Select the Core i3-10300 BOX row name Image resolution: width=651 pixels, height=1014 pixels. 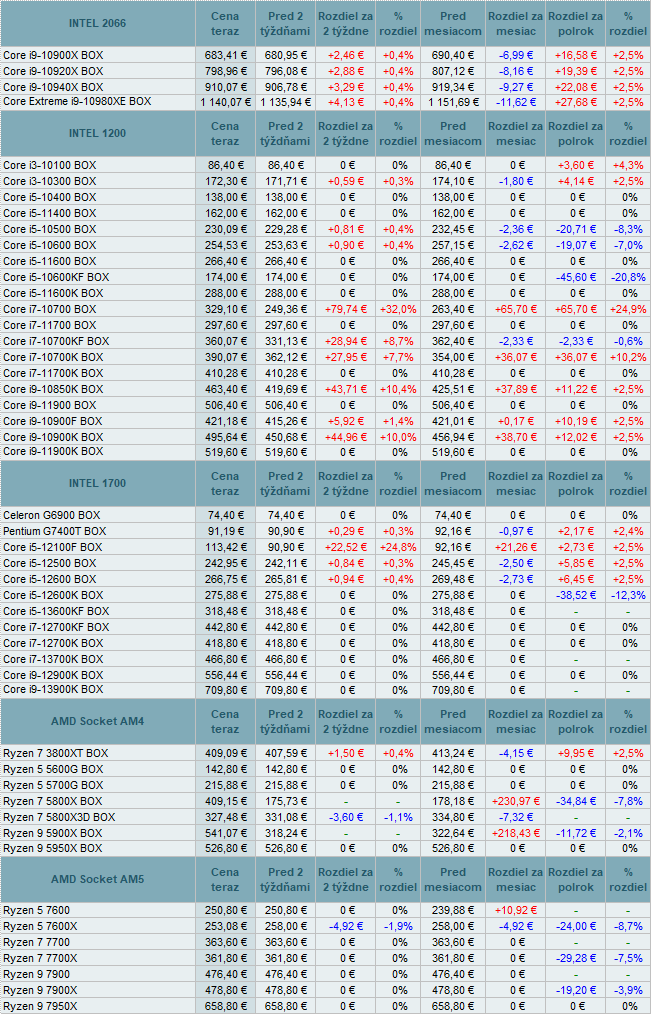click(49, 182)
